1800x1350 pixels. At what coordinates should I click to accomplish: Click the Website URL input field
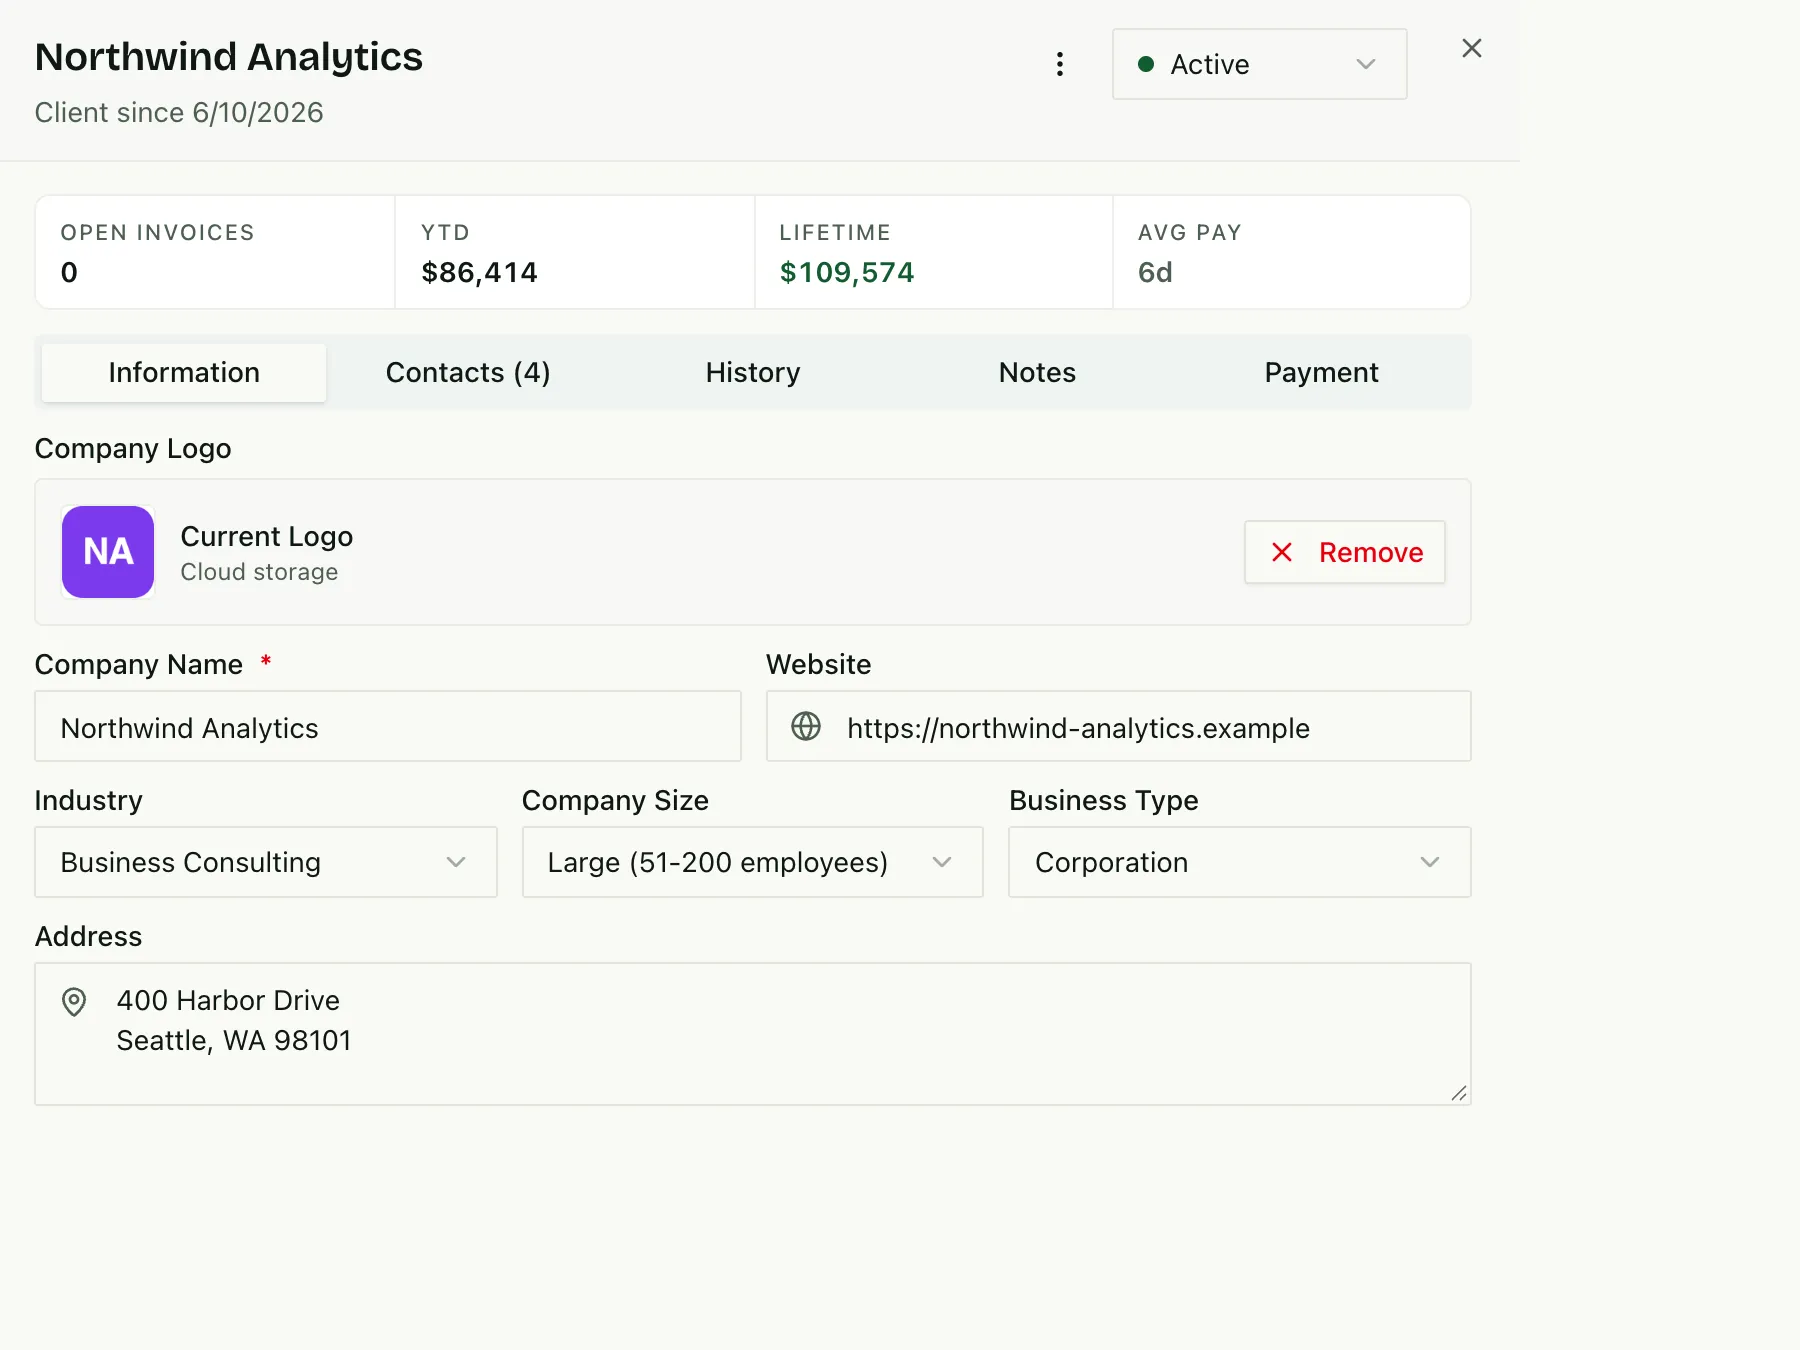coord(1118,726)
